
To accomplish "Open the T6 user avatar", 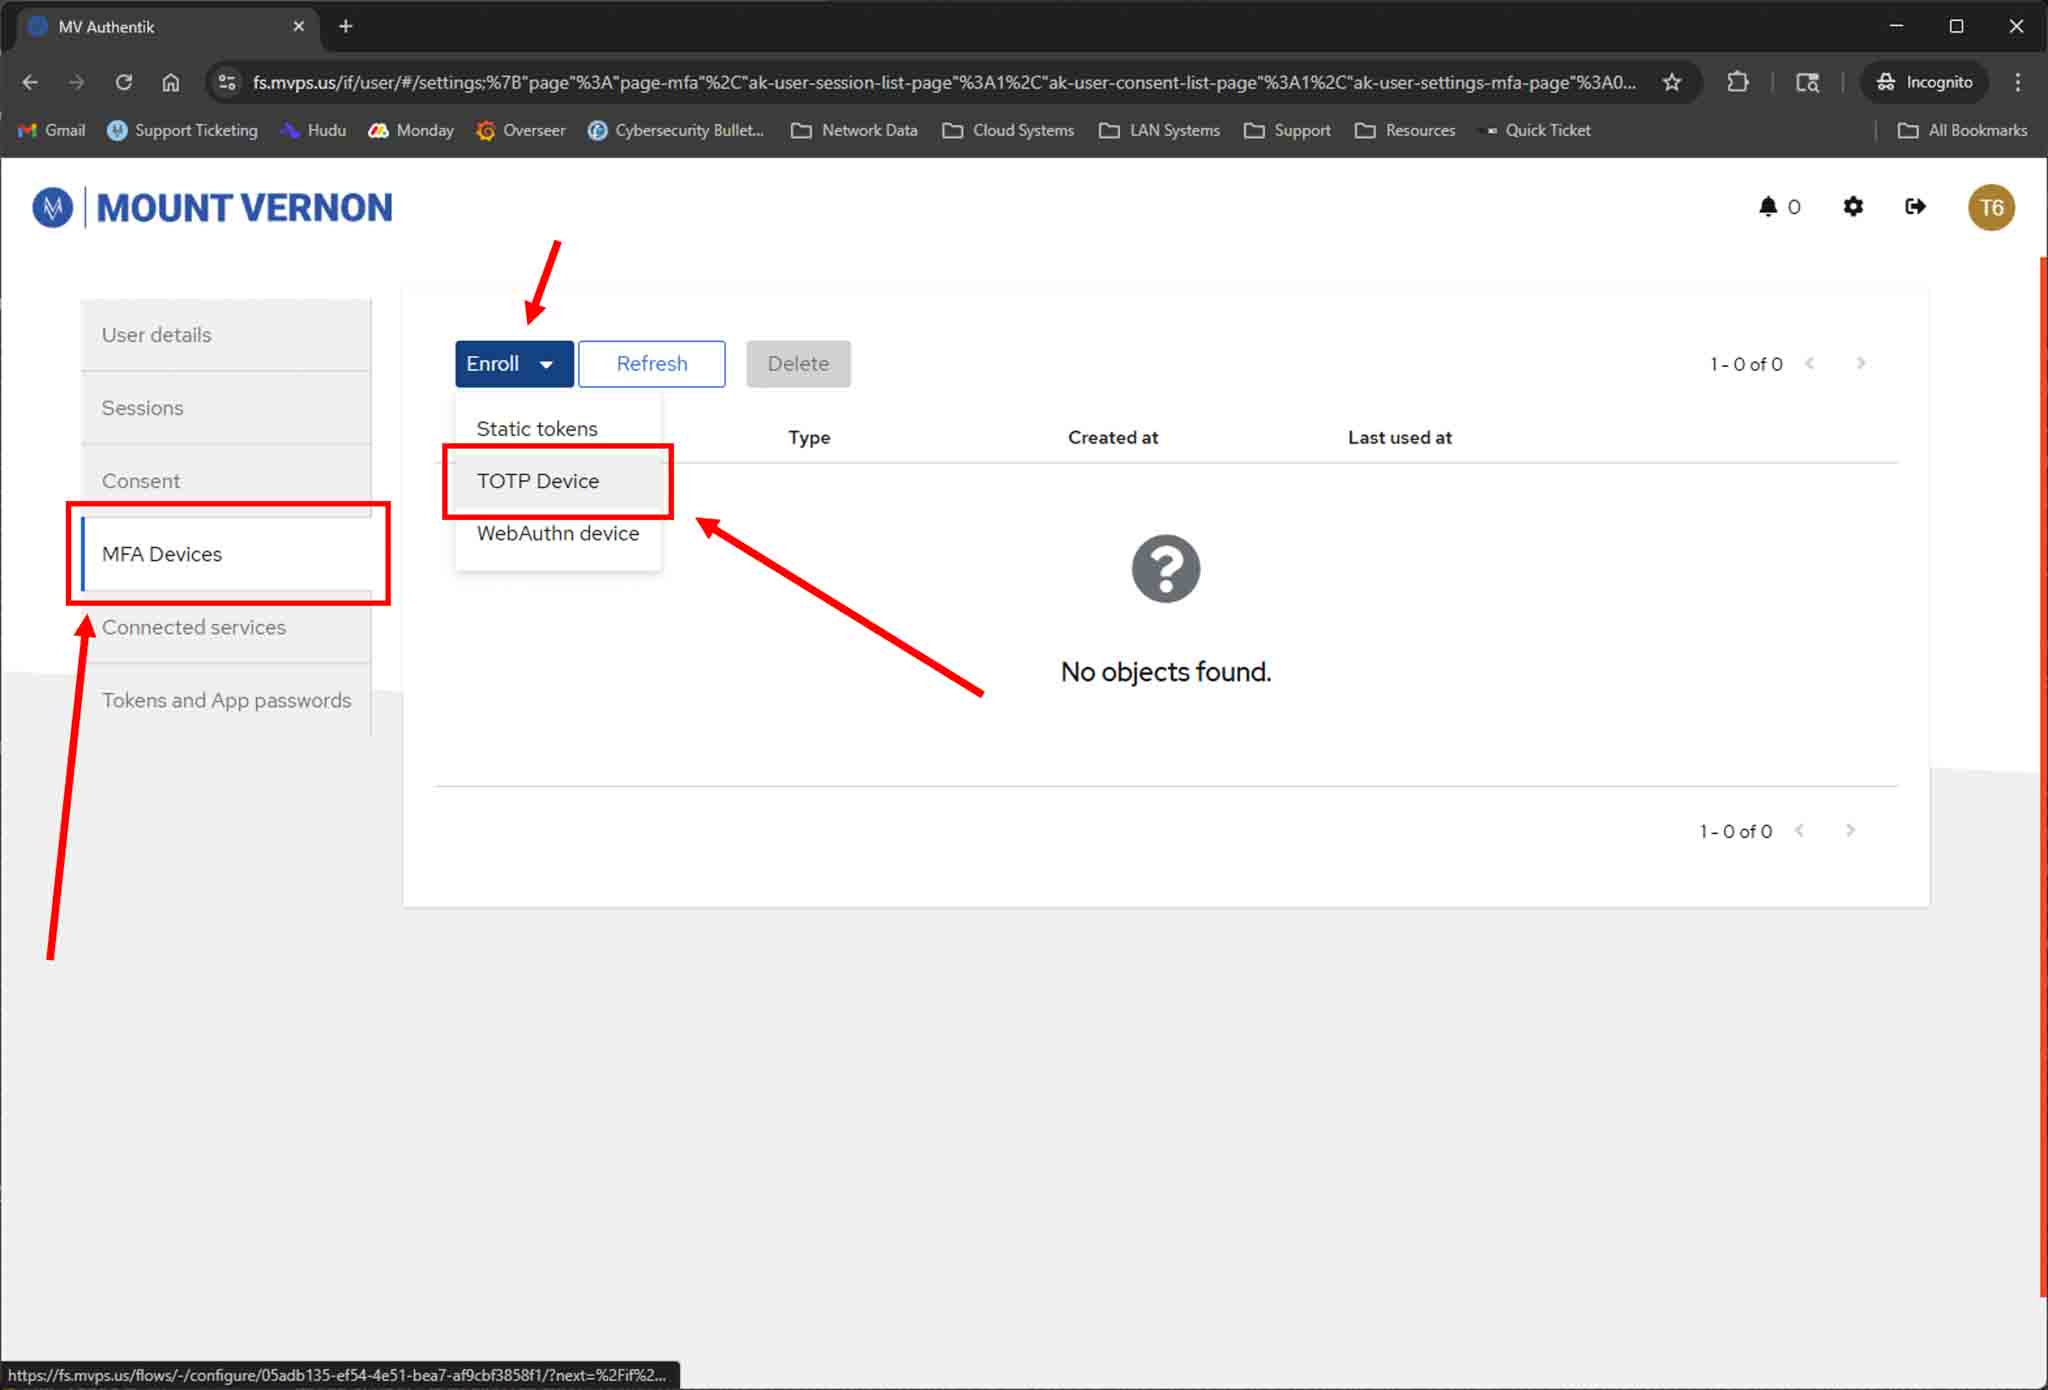I will [1990, 207].
